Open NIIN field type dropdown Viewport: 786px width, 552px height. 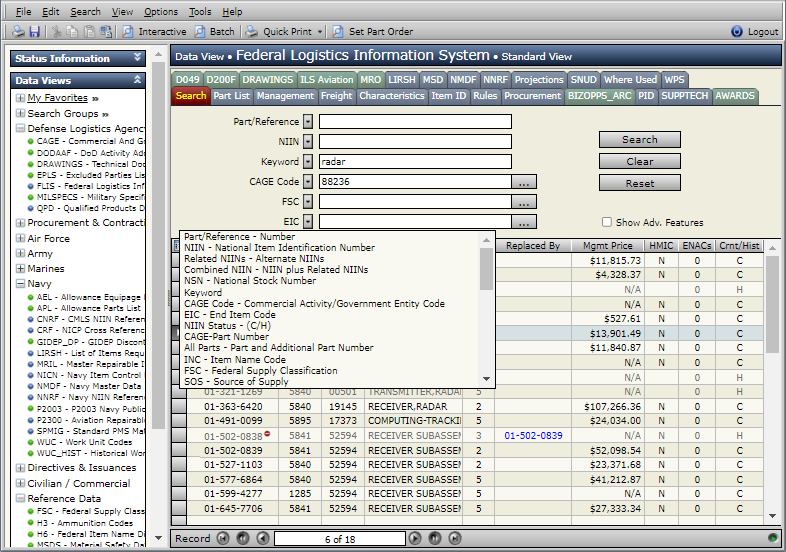pos(308,141)
